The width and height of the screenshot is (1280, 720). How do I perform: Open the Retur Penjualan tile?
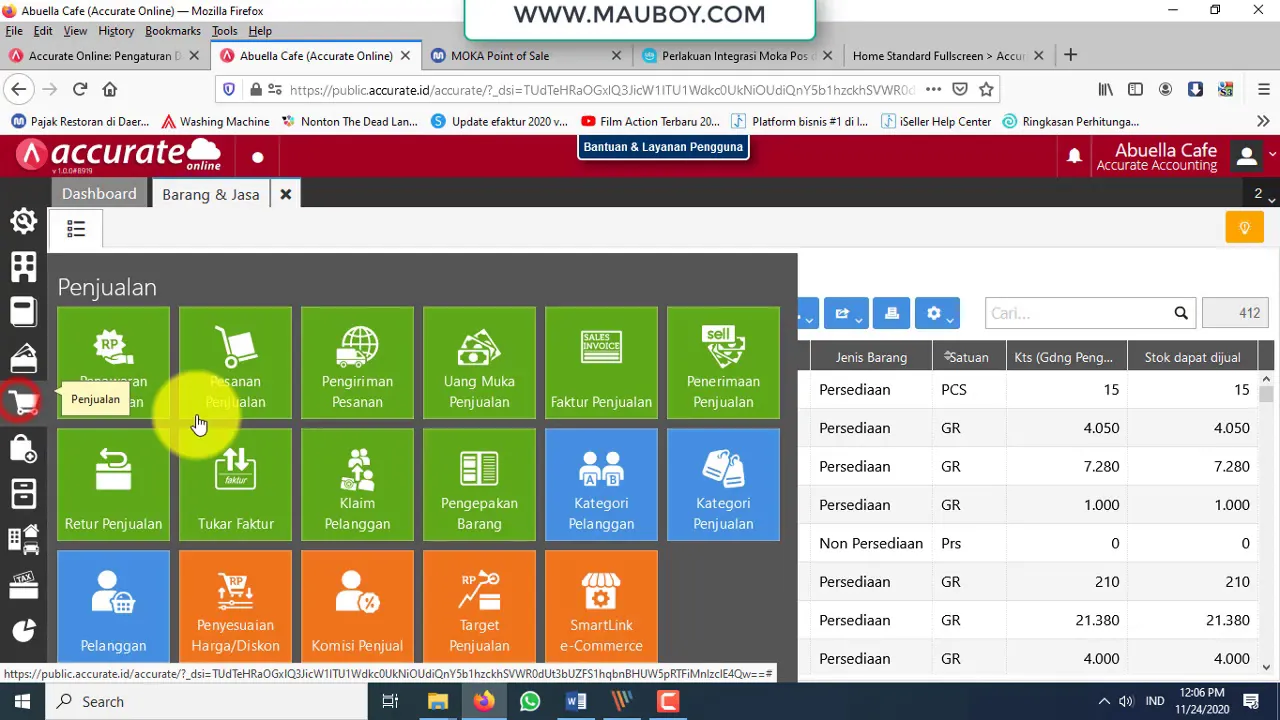point(113,485)
